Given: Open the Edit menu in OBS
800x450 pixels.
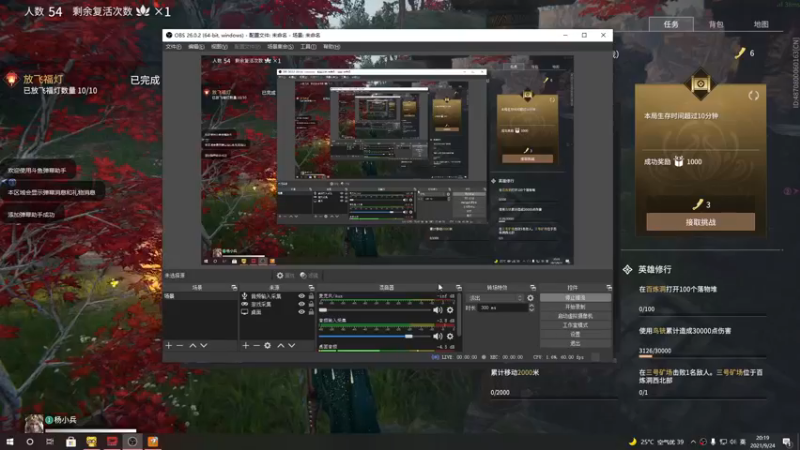Looking at the screenshot, I should [196, 46].
